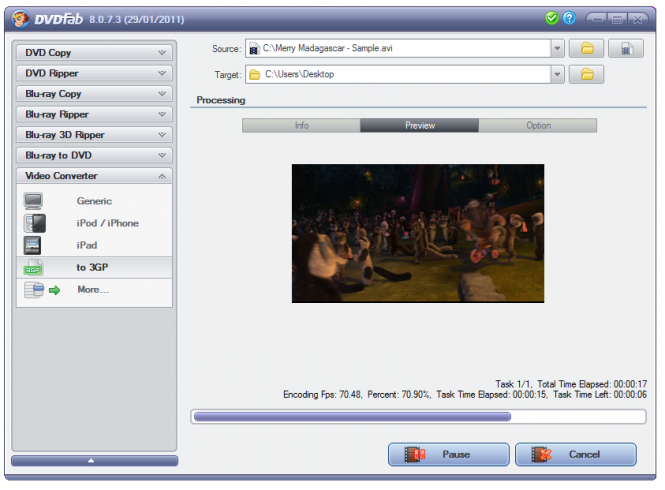Click the More list icon with green arrow

[x=42, y=290]
